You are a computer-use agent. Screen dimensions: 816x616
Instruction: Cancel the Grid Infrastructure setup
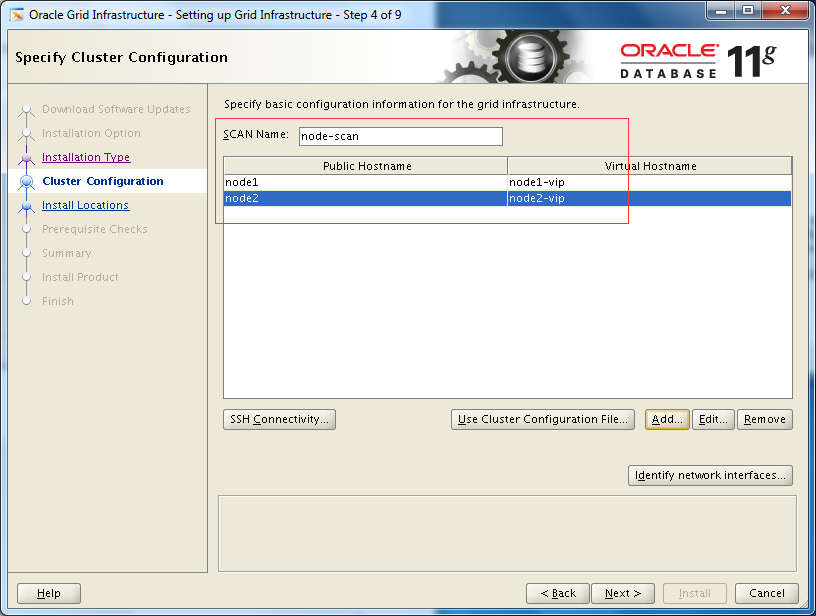767,593
